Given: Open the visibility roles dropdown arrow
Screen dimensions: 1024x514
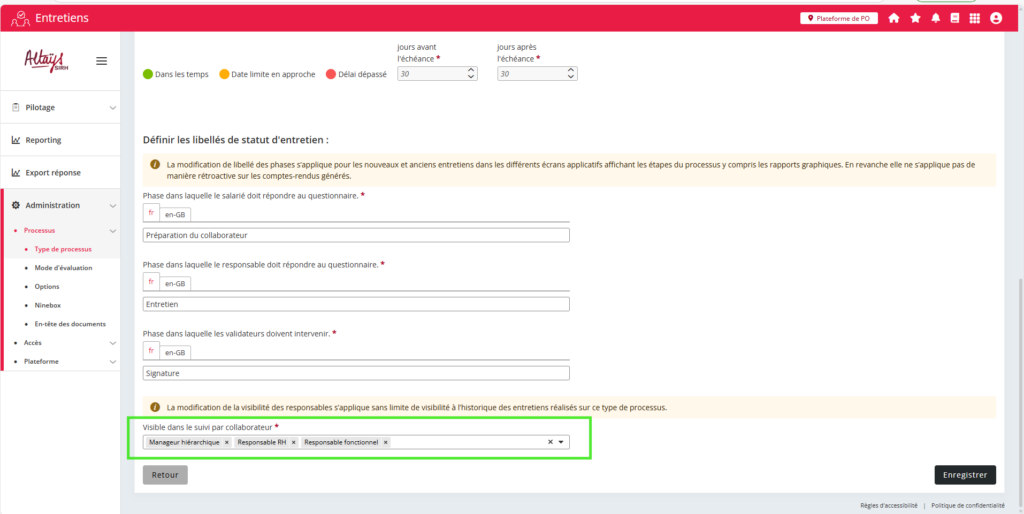Looking at the screenshot, I should [x=561, y=442].
